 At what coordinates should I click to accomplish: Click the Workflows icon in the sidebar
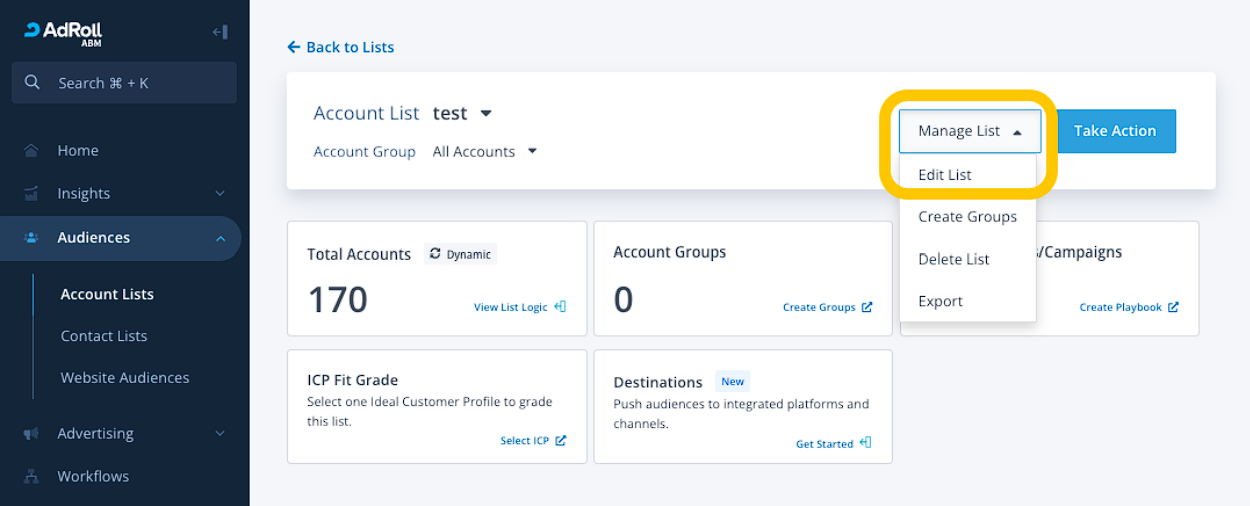point(32,477)
